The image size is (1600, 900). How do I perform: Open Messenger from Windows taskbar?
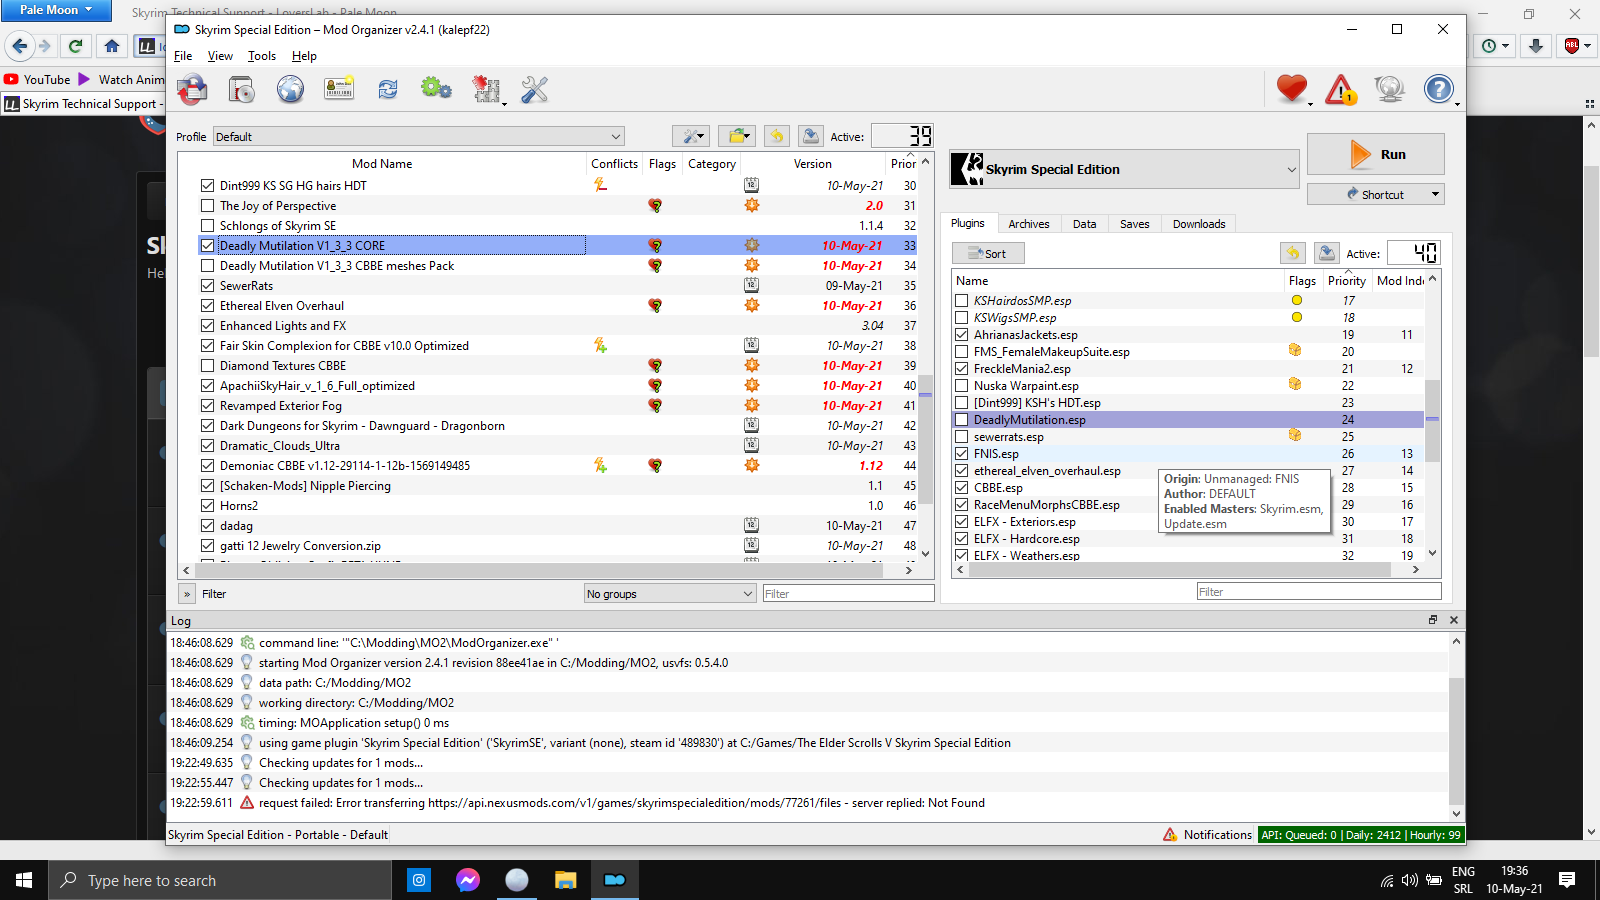pos(467,880)
